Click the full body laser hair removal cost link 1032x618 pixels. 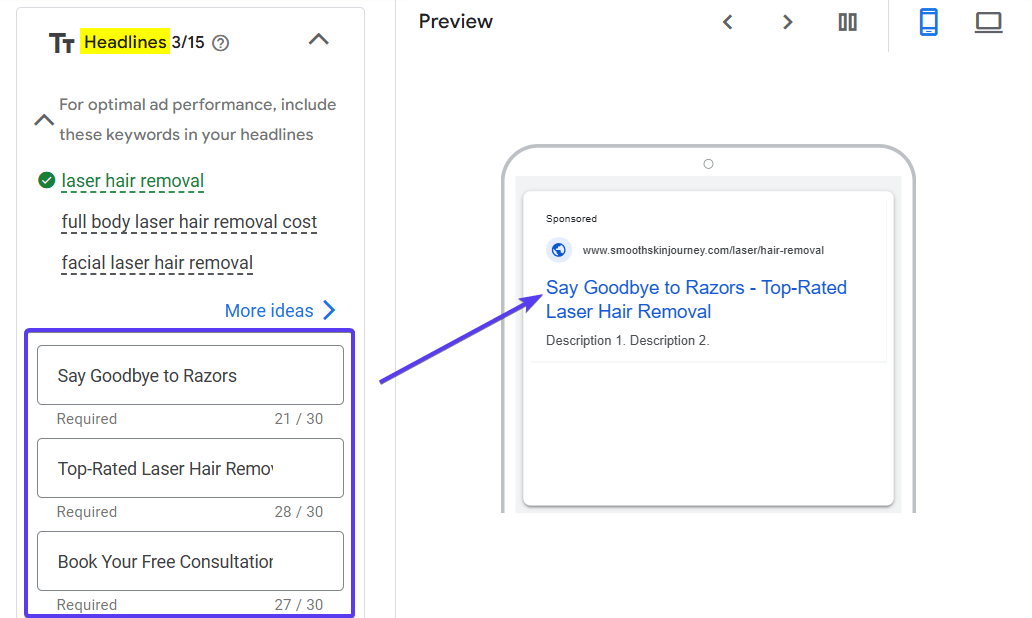pos(189,222)
